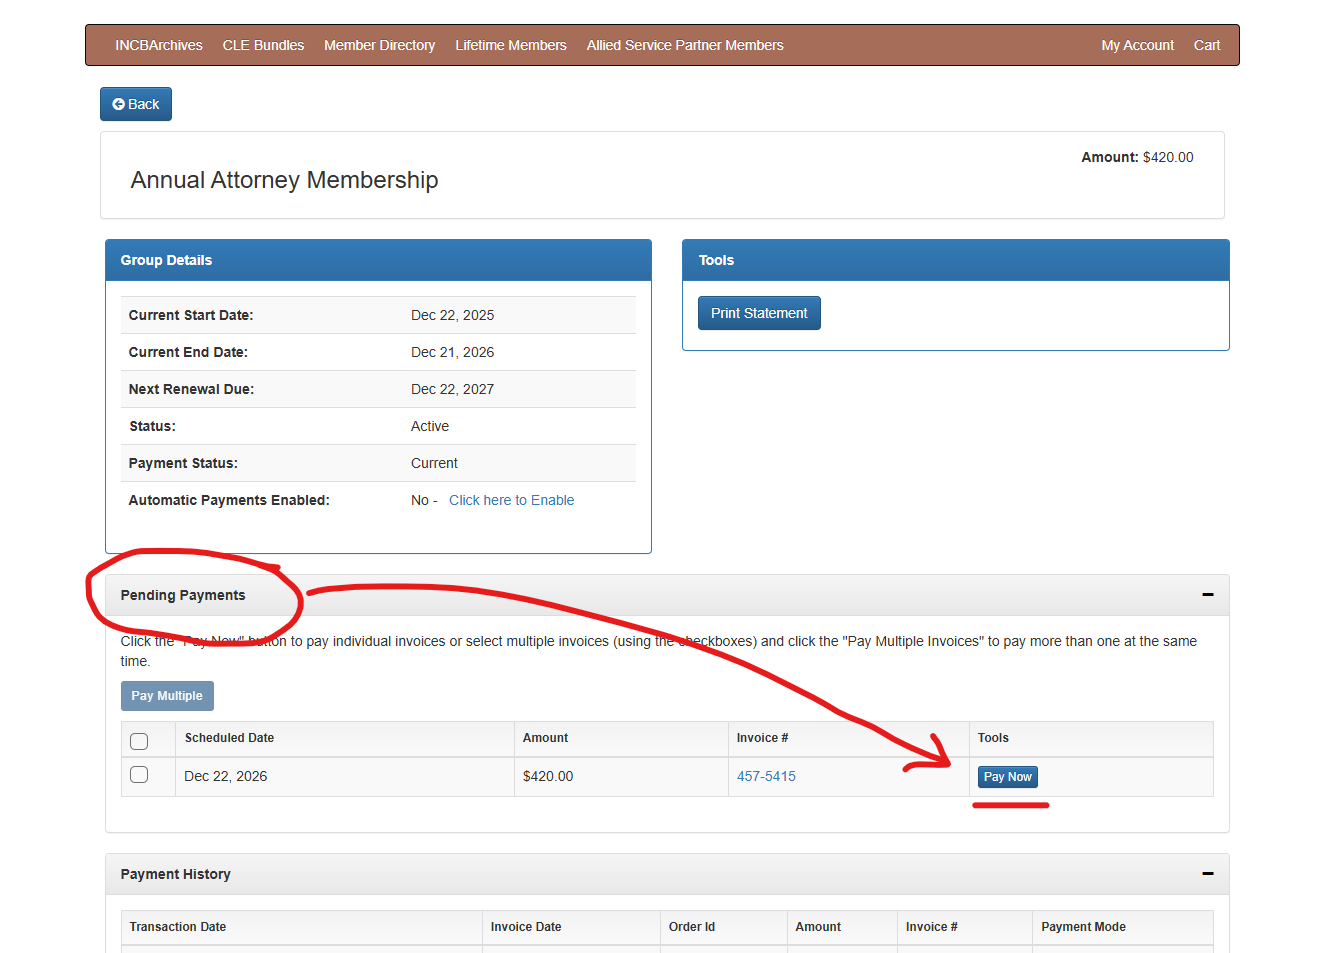The width and height of the screenshot is (1321, 953).
Task: Check the select-all invoices checkbox
Action: 139,741
